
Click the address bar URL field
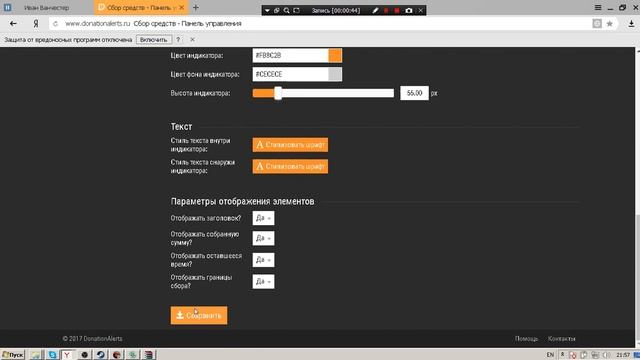click(x=318, y=24)
